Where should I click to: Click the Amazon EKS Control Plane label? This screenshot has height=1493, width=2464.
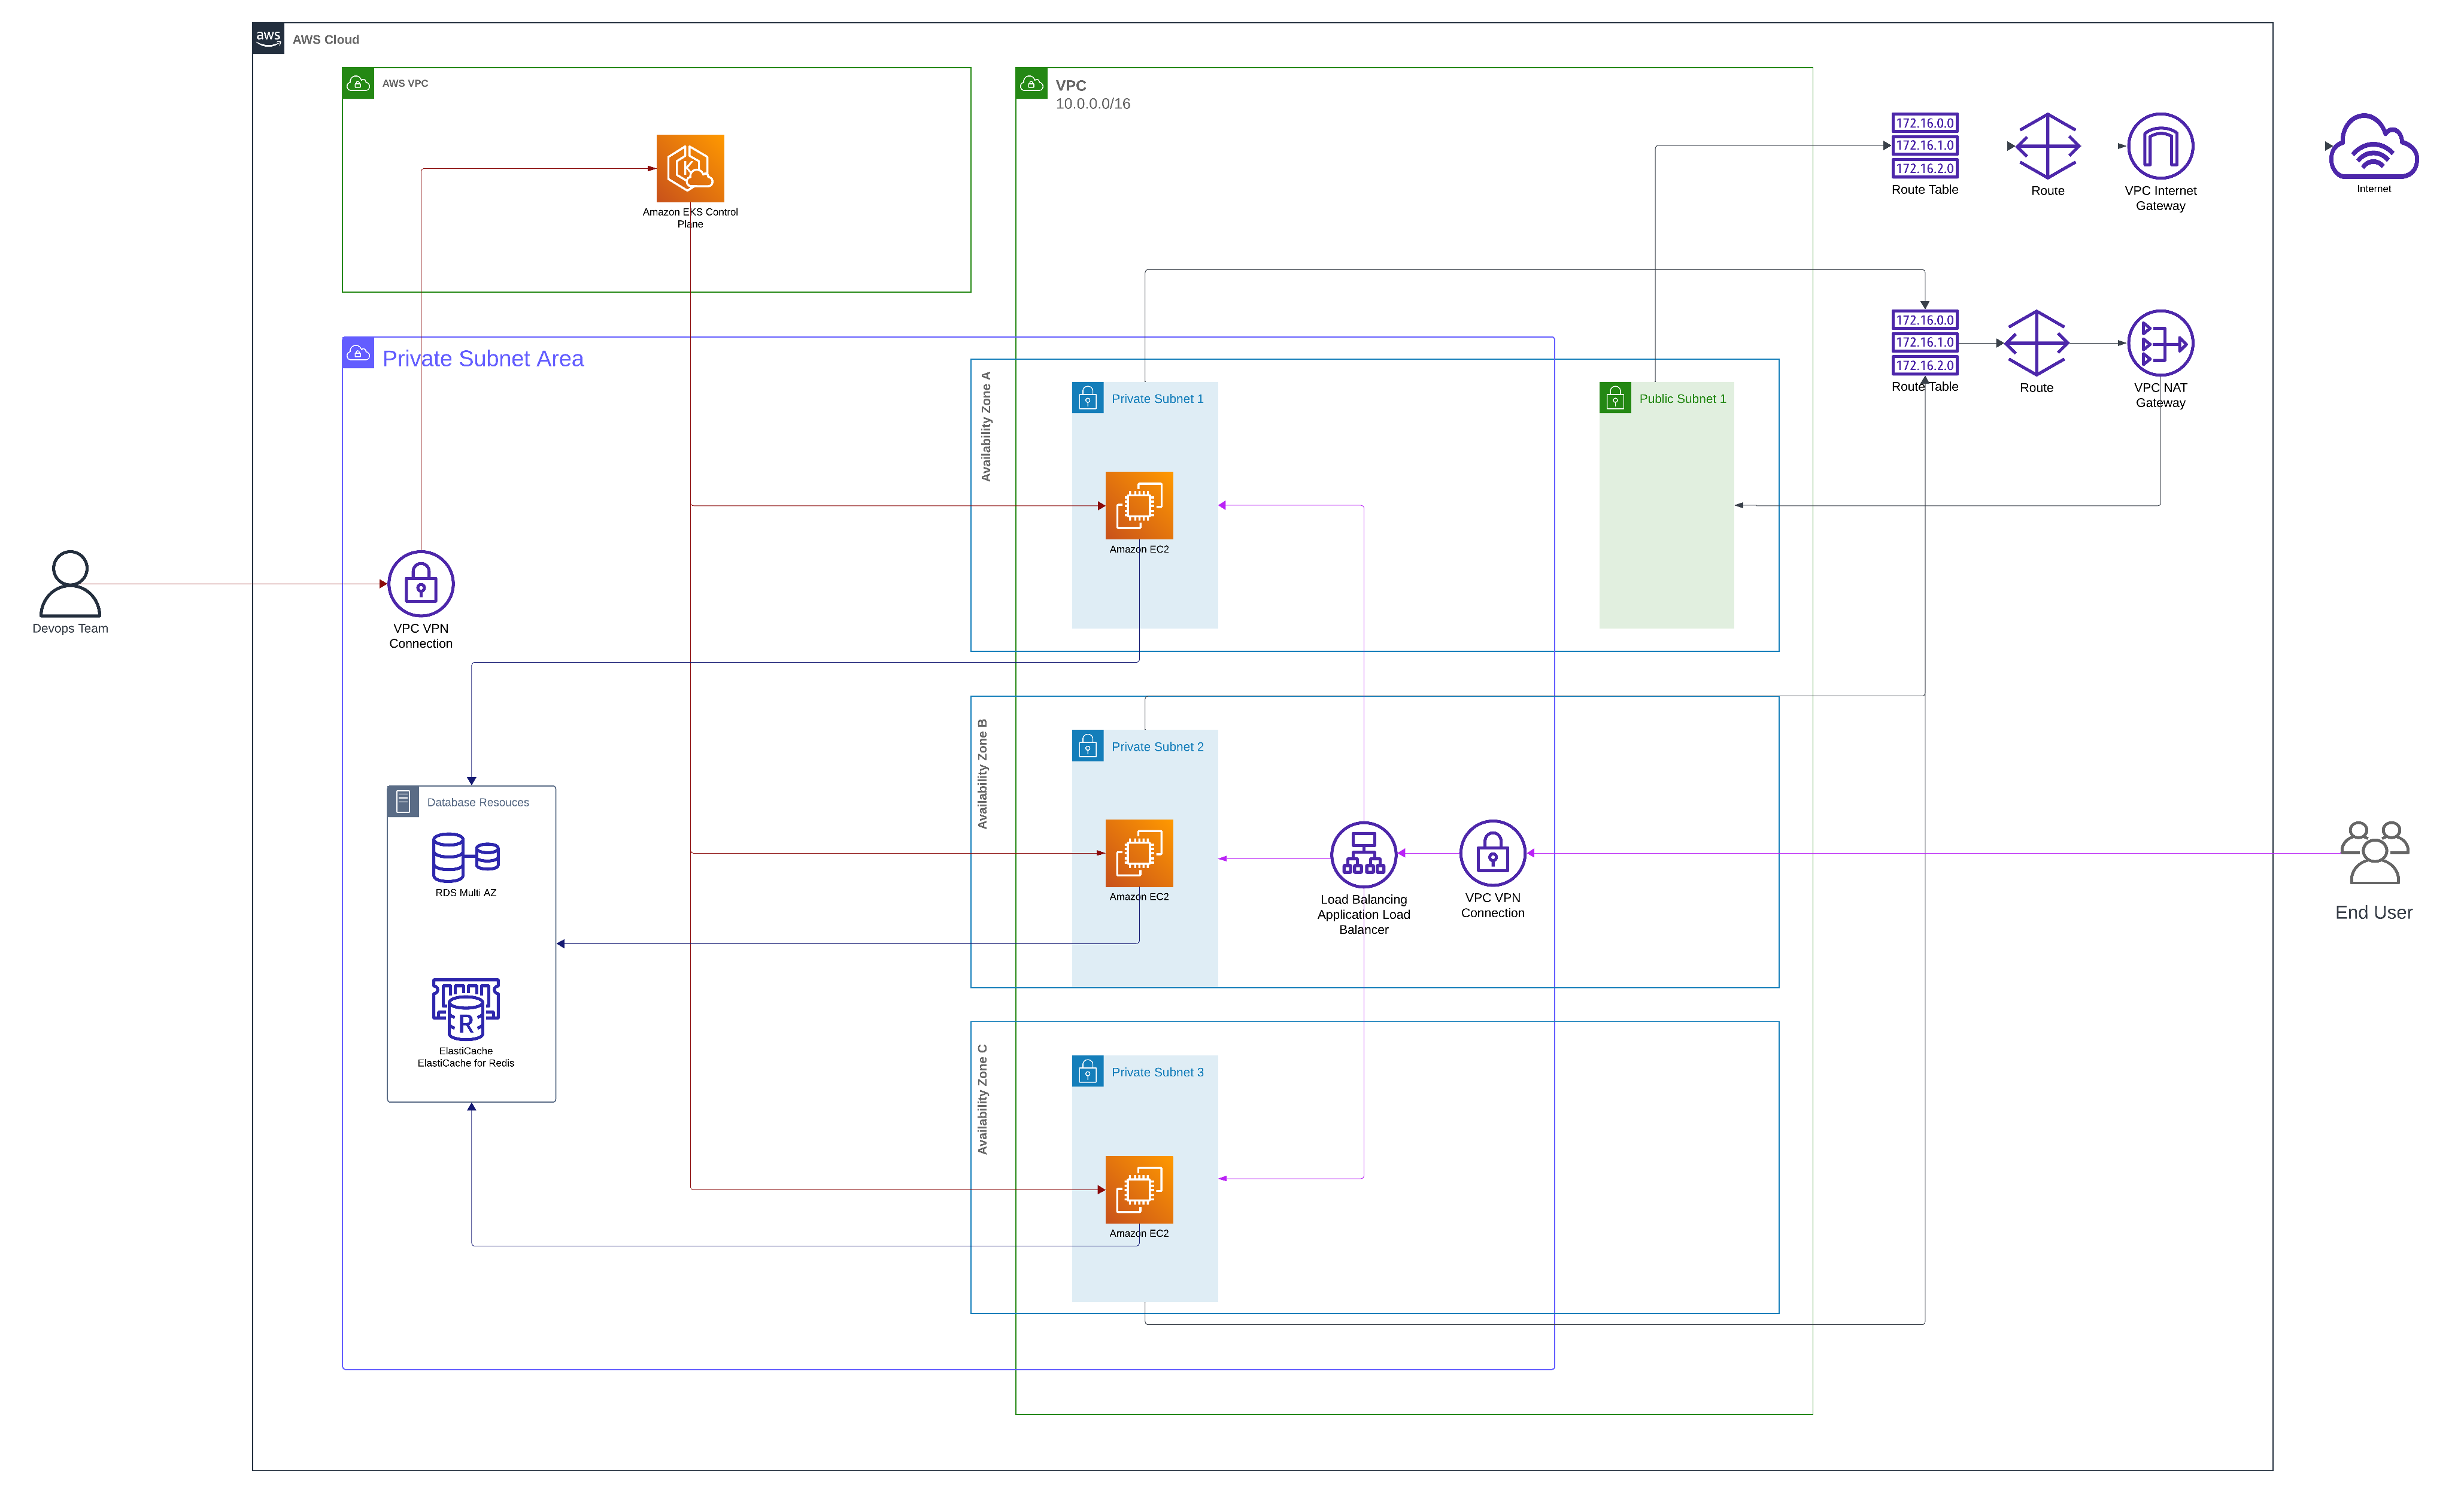tap(690, 218)
